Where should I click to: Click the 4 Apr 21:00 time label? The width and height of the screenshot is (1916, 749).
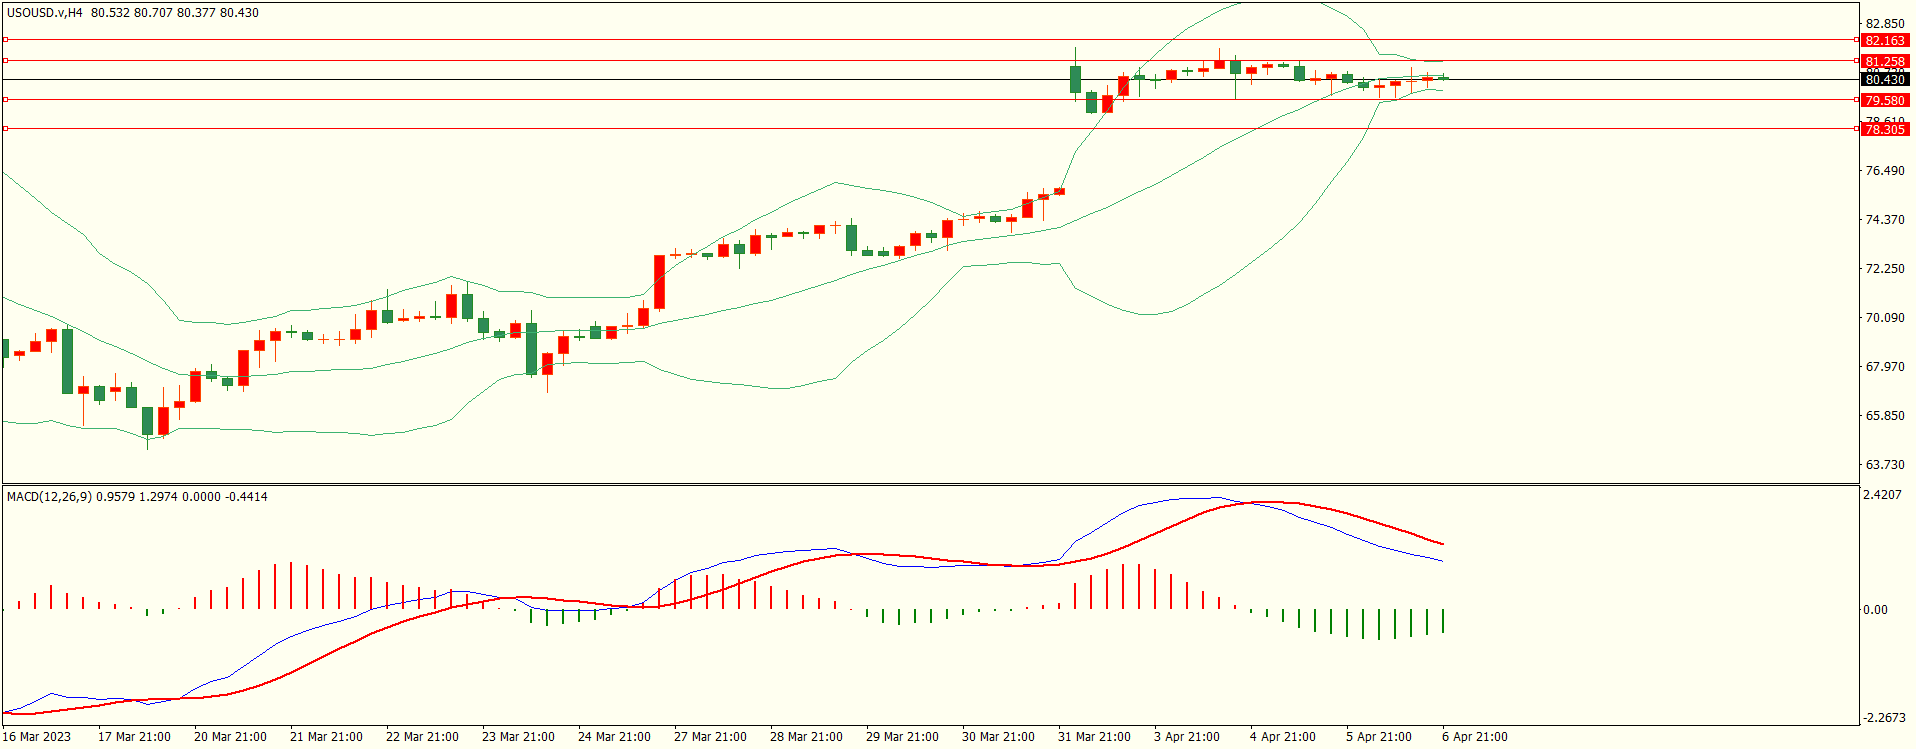pos(1283,737)
